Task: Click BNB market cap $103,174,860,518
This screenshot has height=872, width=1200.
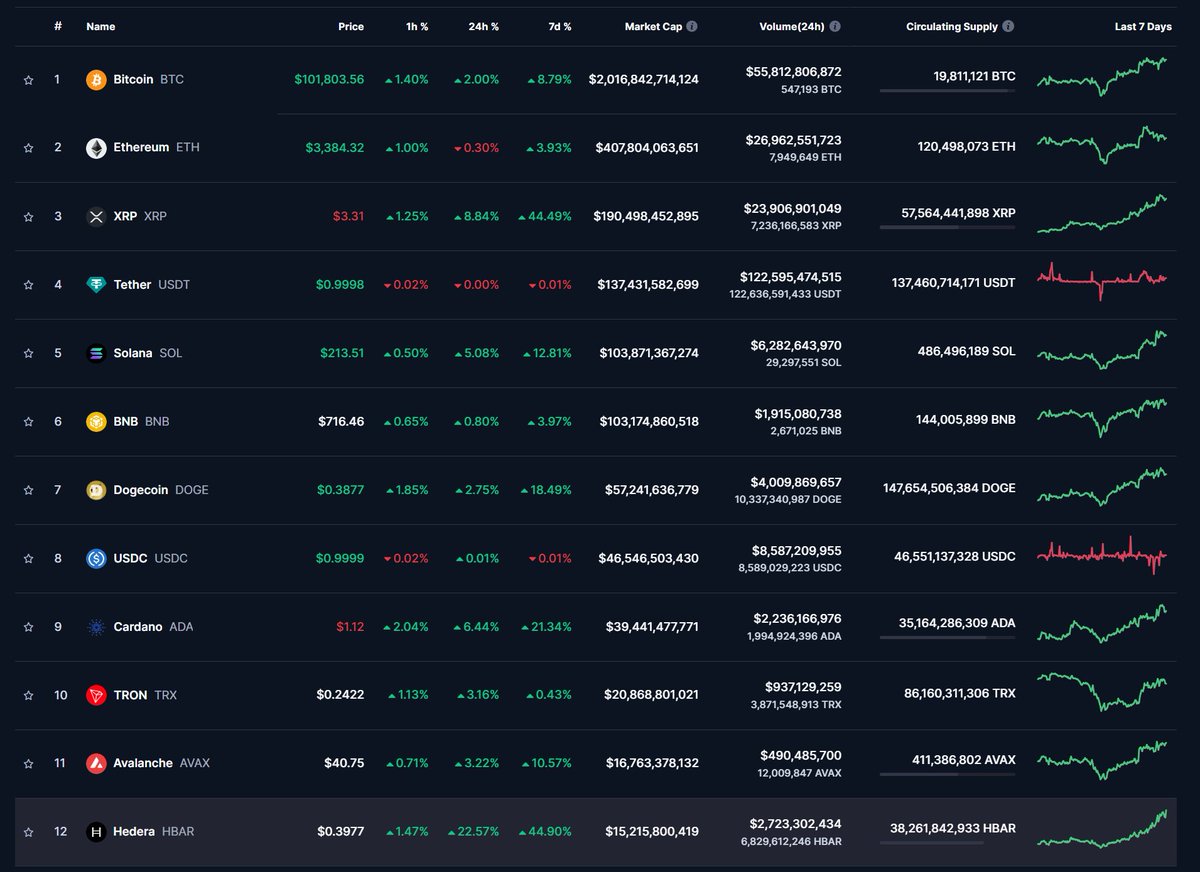Action: click(x=649, y=421)
